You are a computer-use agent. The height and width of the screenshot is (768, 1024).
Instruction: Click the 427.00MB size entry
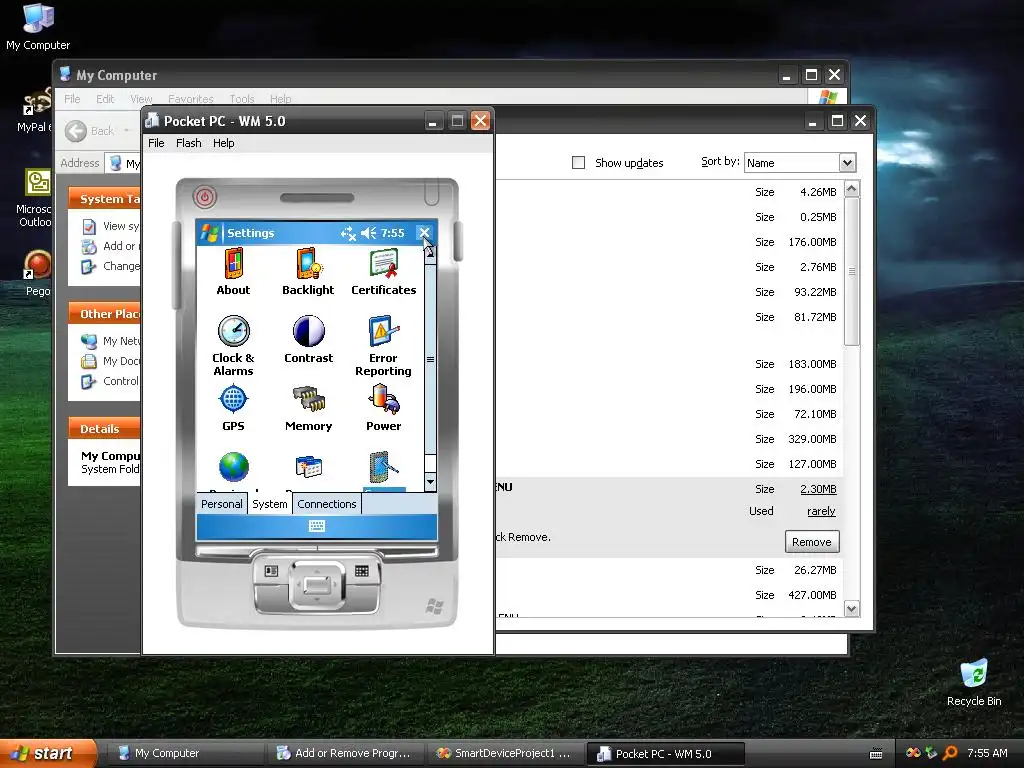coord(812,596)
